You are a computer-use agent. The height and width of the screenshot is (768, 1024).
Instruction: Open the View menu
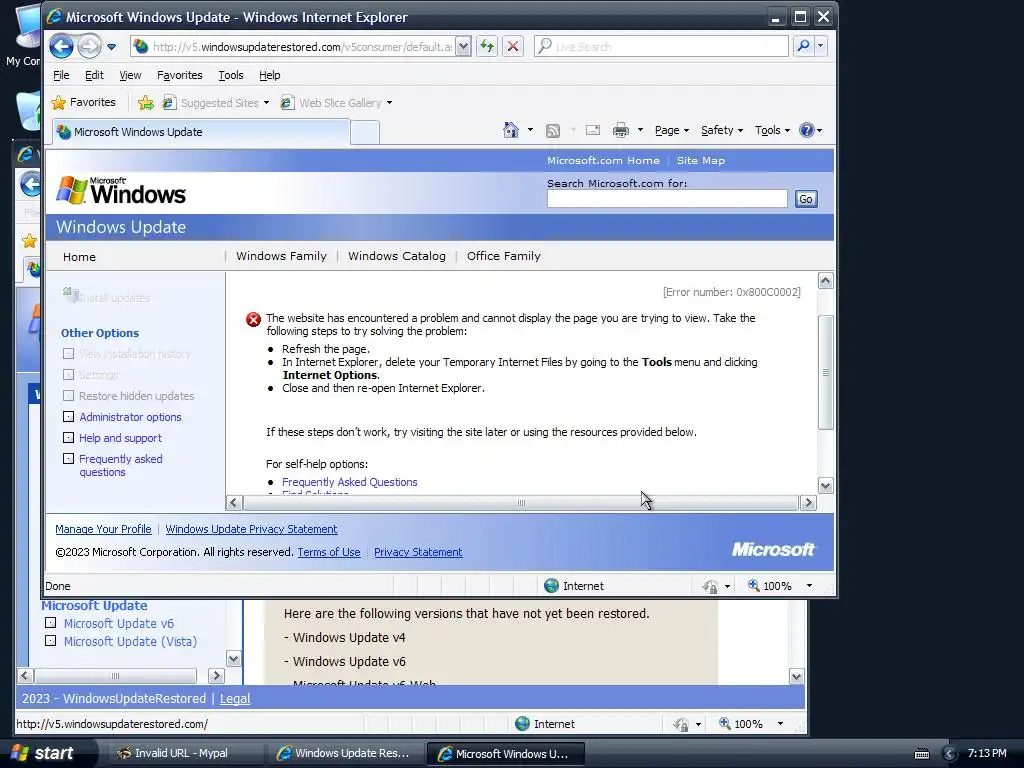130,75
